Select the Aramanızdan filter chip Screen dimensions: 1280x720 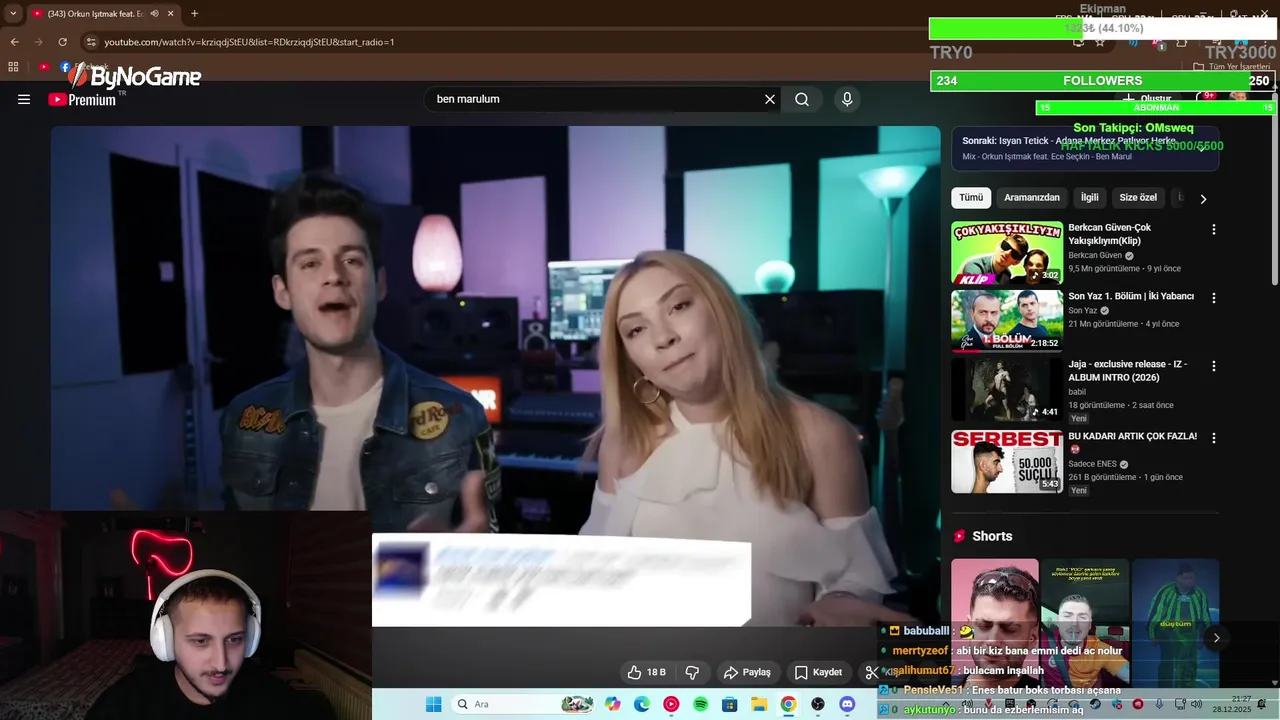click(1032, 198)
